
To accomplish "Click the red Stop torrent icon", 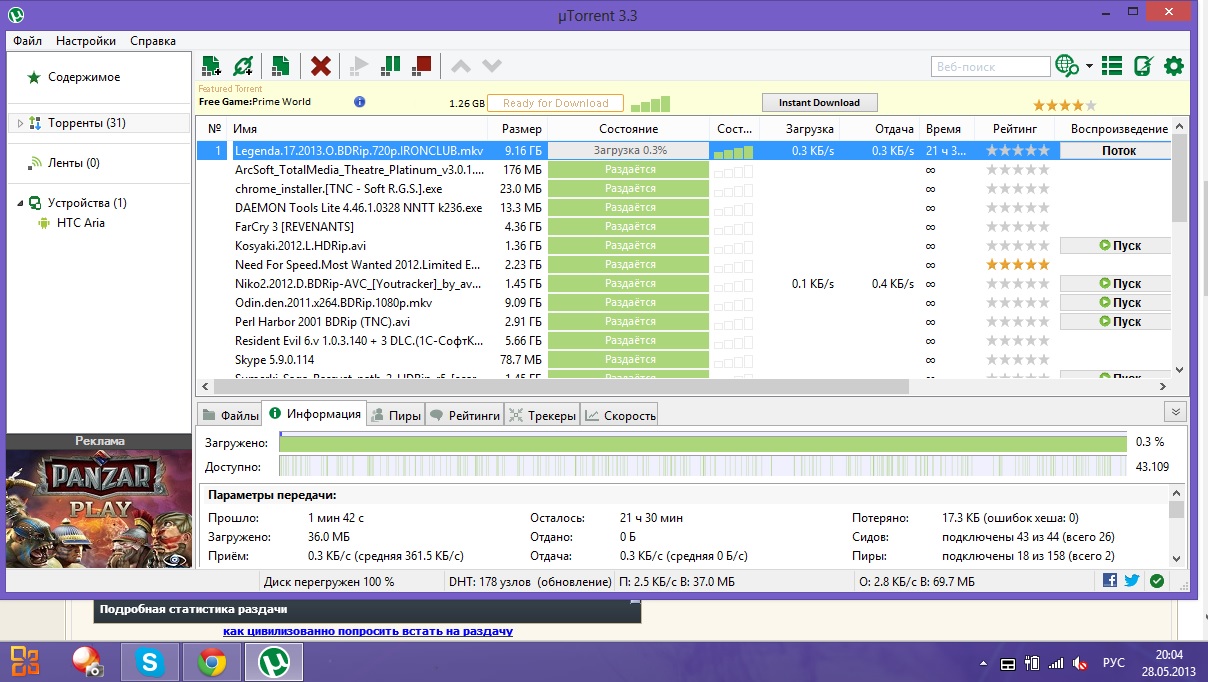I will (x=422, y=66).
